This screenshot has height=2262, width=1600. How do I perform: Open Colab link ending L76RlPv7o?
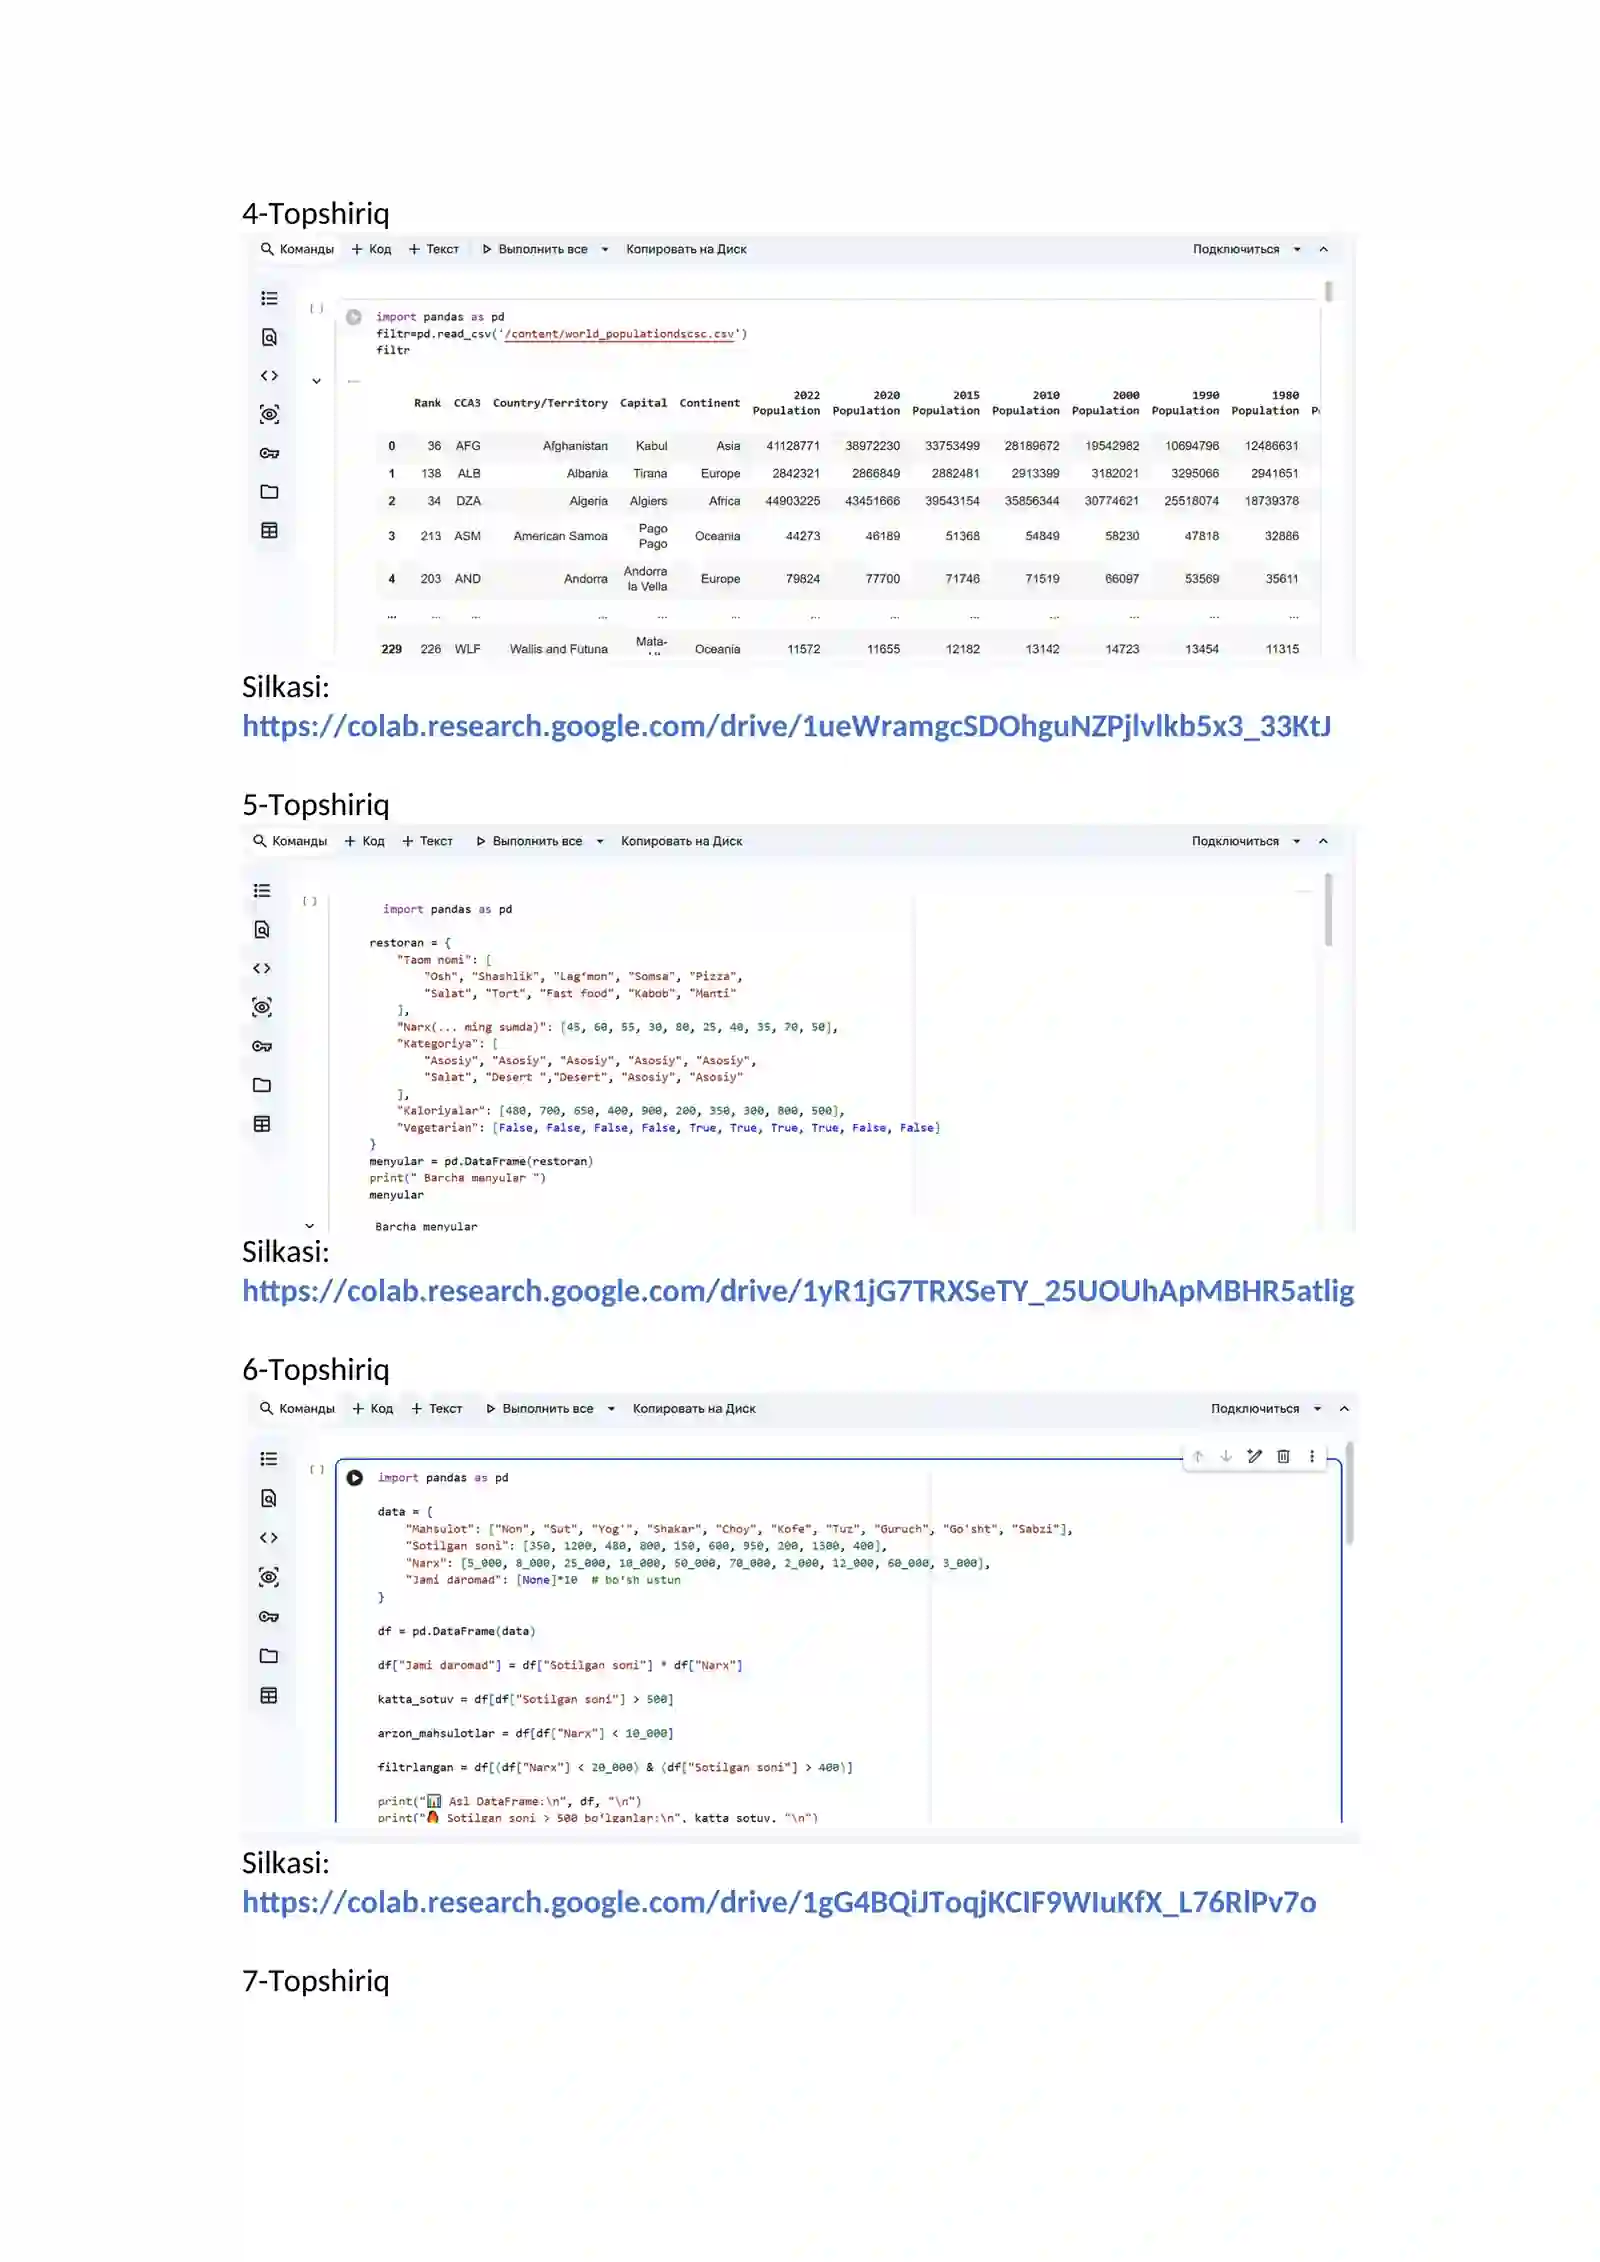coord(779,1903)
